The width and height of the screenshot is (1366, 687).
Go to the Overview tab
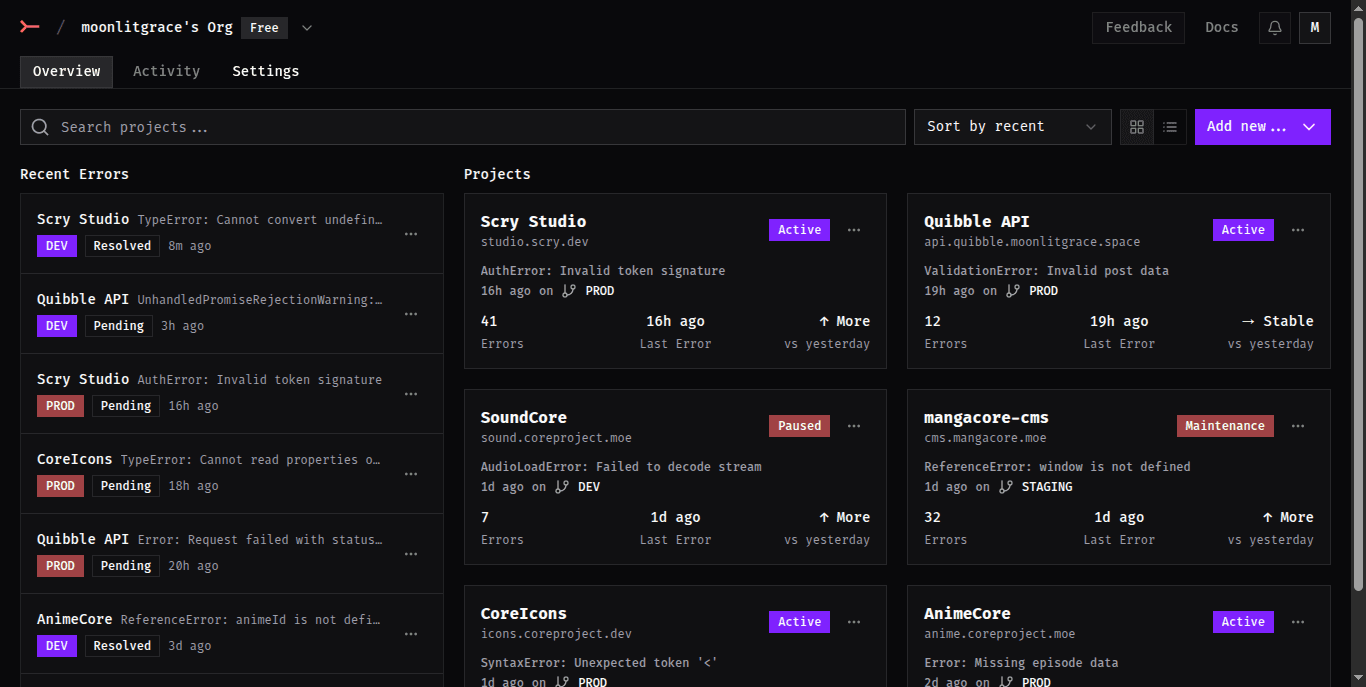click(x=66, y=71)
